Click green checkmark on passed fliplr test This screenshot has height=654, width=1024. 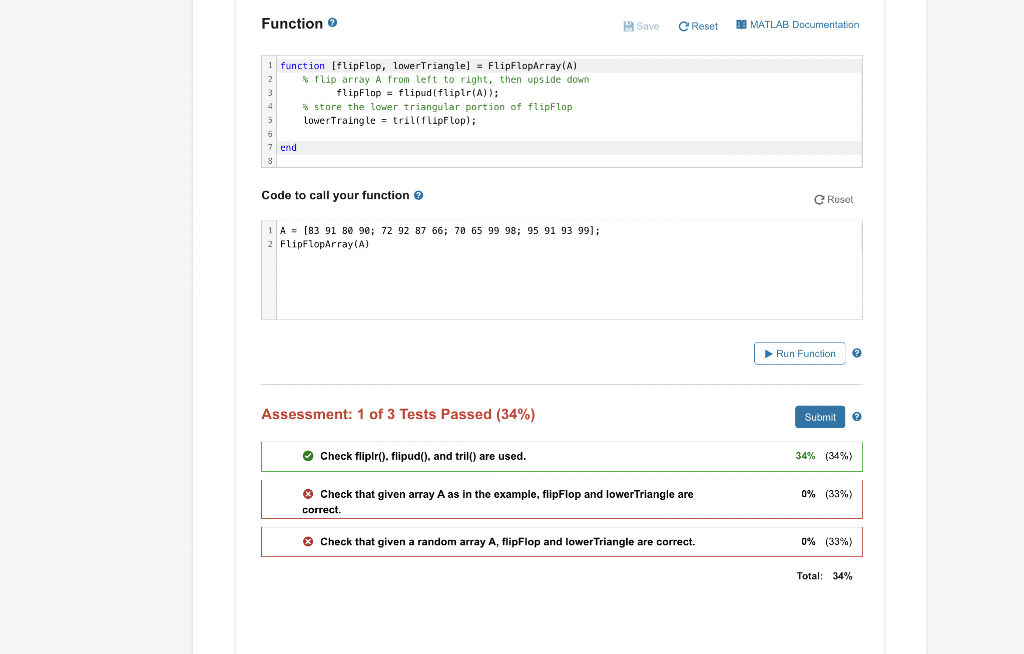click(x=308, y=456)
